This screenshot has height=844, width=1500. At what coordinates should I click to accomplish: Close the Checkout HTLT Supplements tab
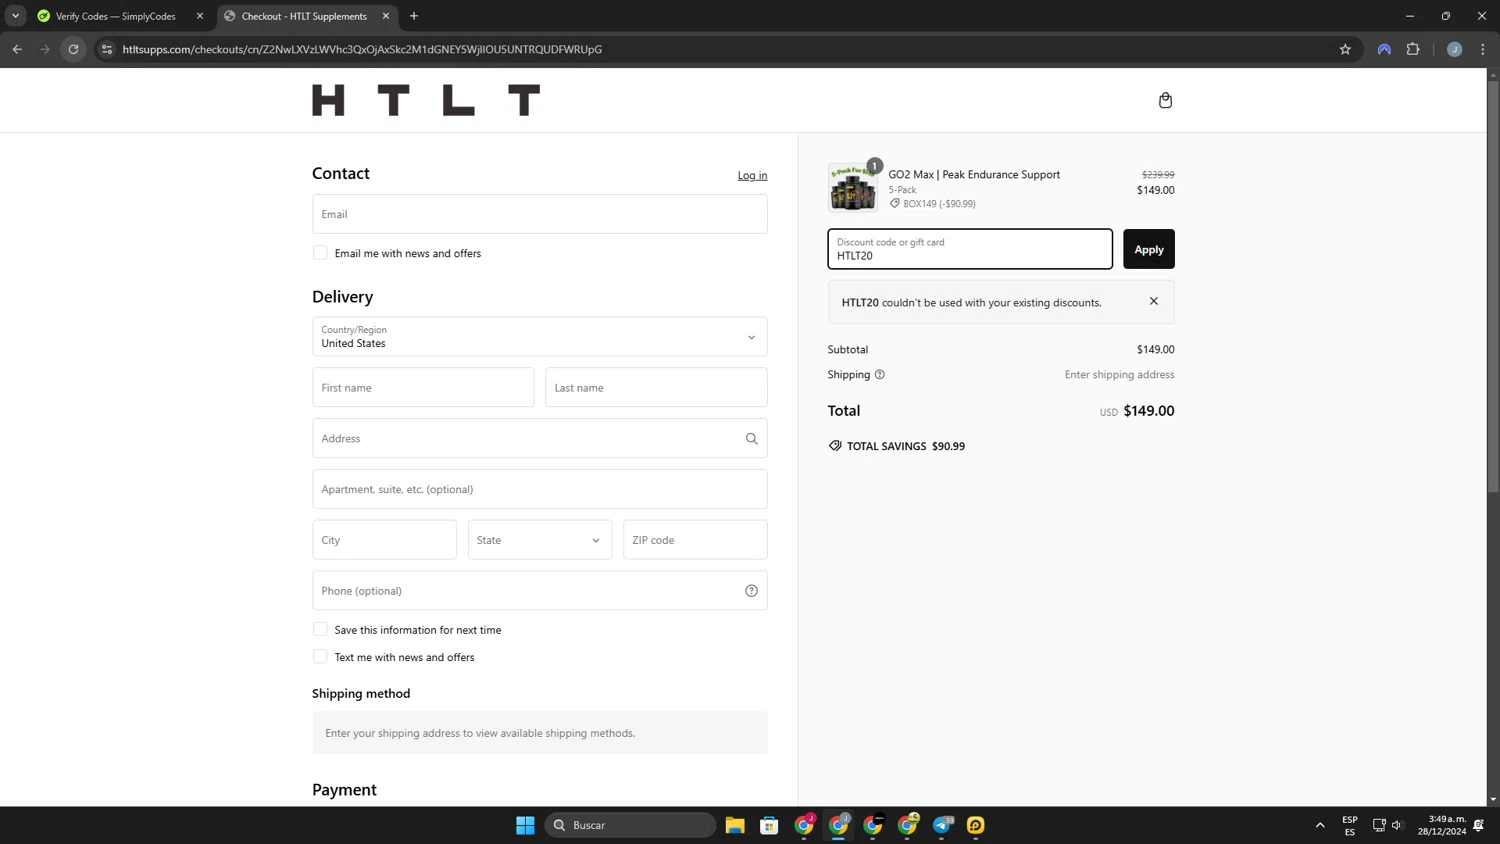(386, 16)
